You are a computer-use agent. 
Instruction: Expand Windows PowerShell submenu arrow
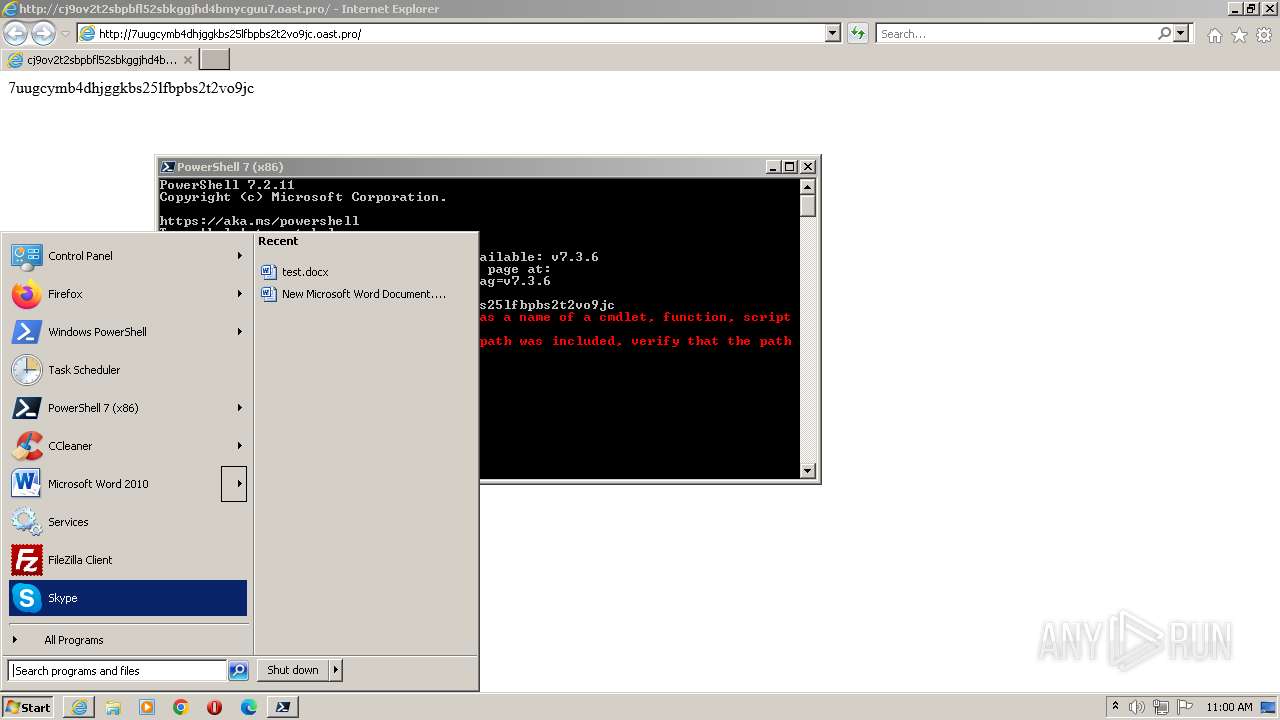(239, 332)
